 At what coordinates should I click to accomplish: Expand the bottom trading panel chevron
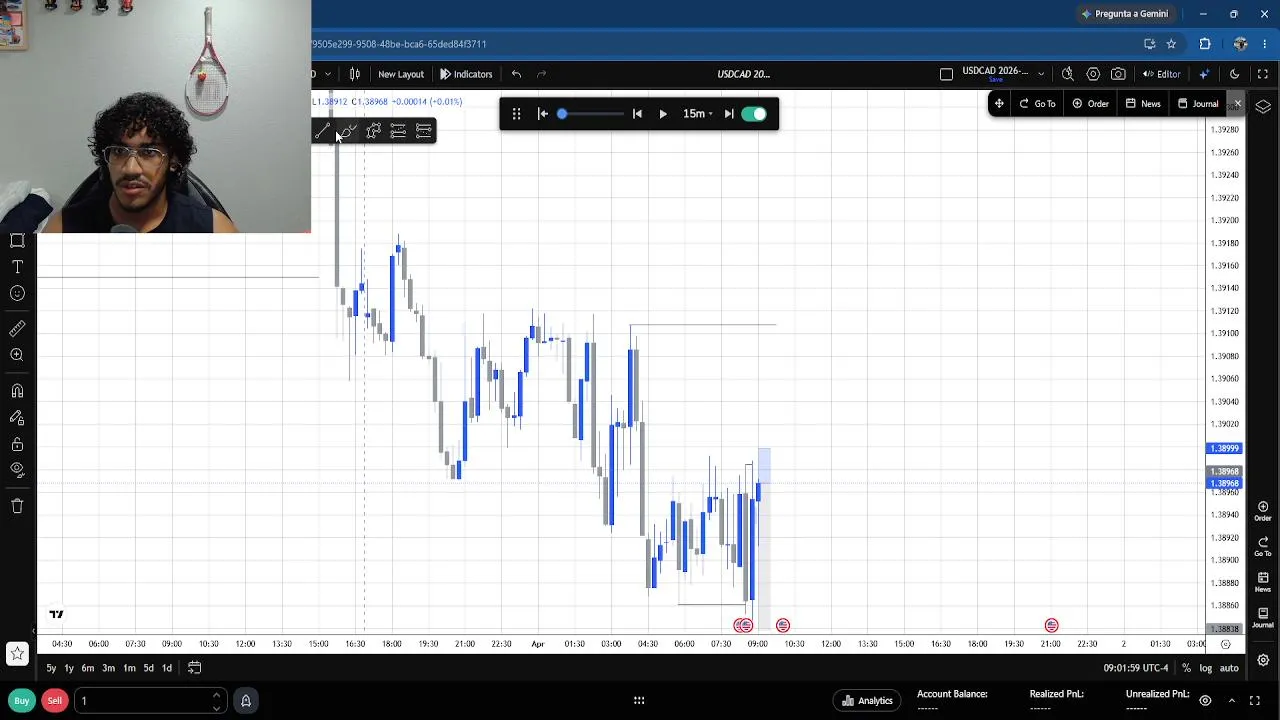click(x=1231, y=701)
